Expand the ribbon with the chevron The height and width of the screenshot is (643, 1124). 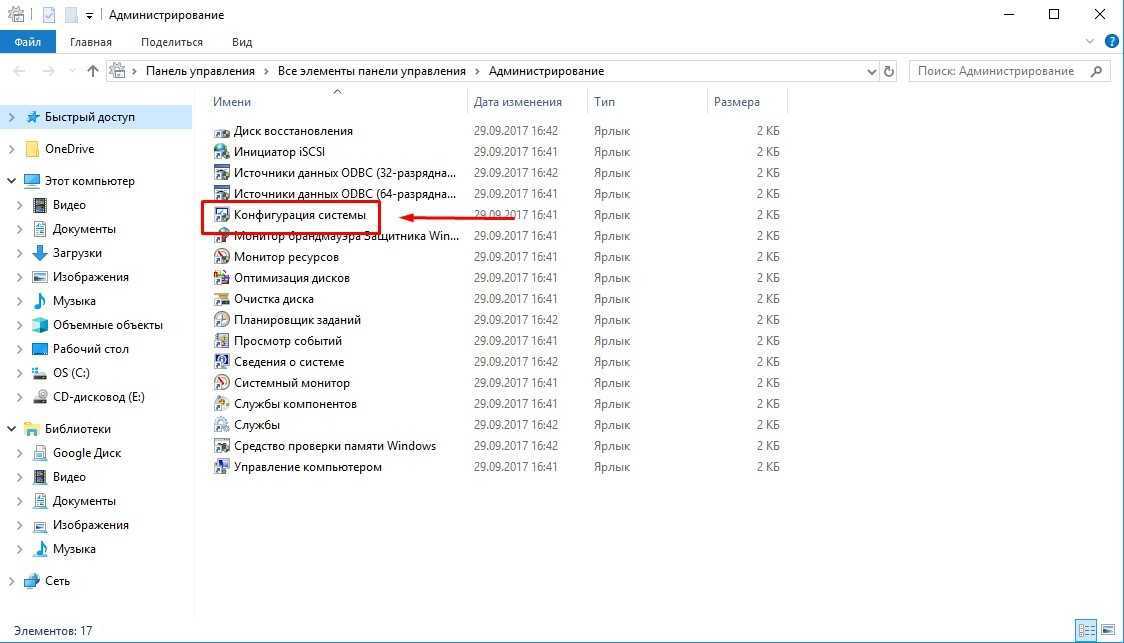tap(1091, 42)
